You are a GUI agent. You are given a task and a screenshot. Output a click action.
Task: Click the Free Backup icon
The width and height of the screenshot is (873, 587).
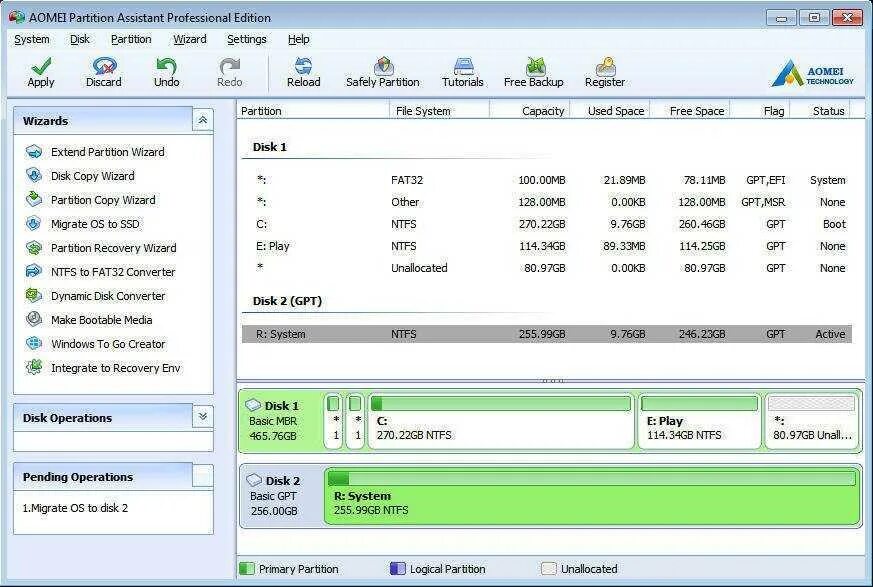(534, 66)
